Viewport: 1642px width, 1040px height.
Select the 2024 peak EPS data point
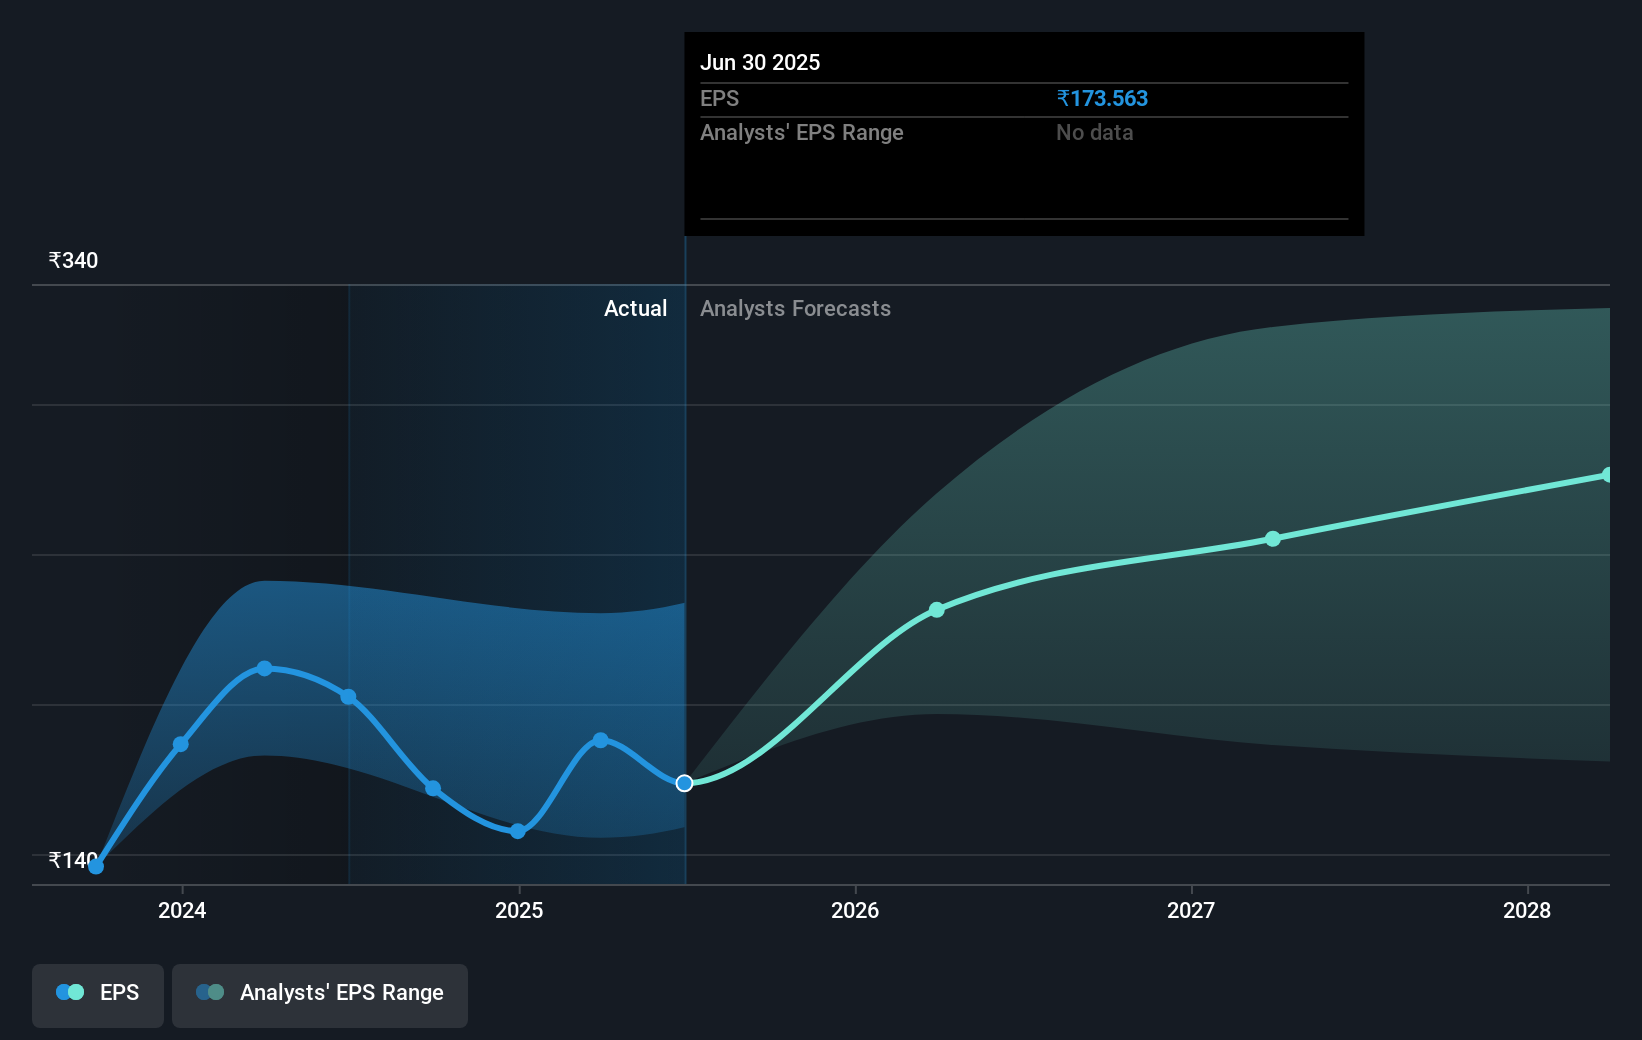264,667
